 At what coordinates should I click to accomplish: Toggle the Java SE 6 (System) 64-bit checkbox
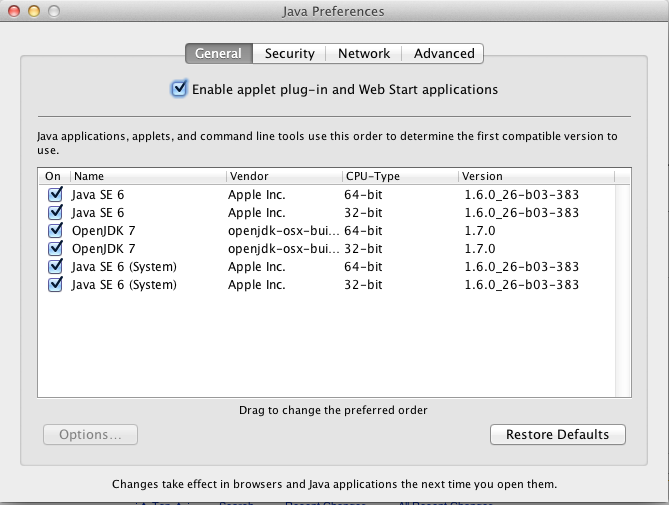pos(55,267)
